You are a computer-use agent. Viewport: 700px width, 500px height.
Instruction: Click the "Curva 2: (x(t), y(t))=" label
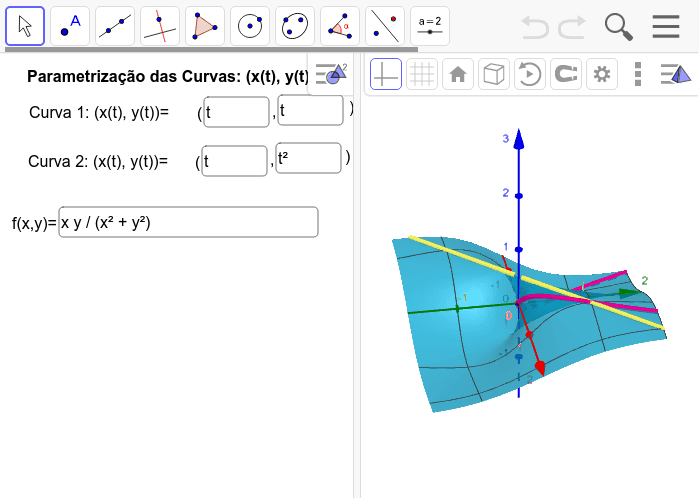(98, 161)
